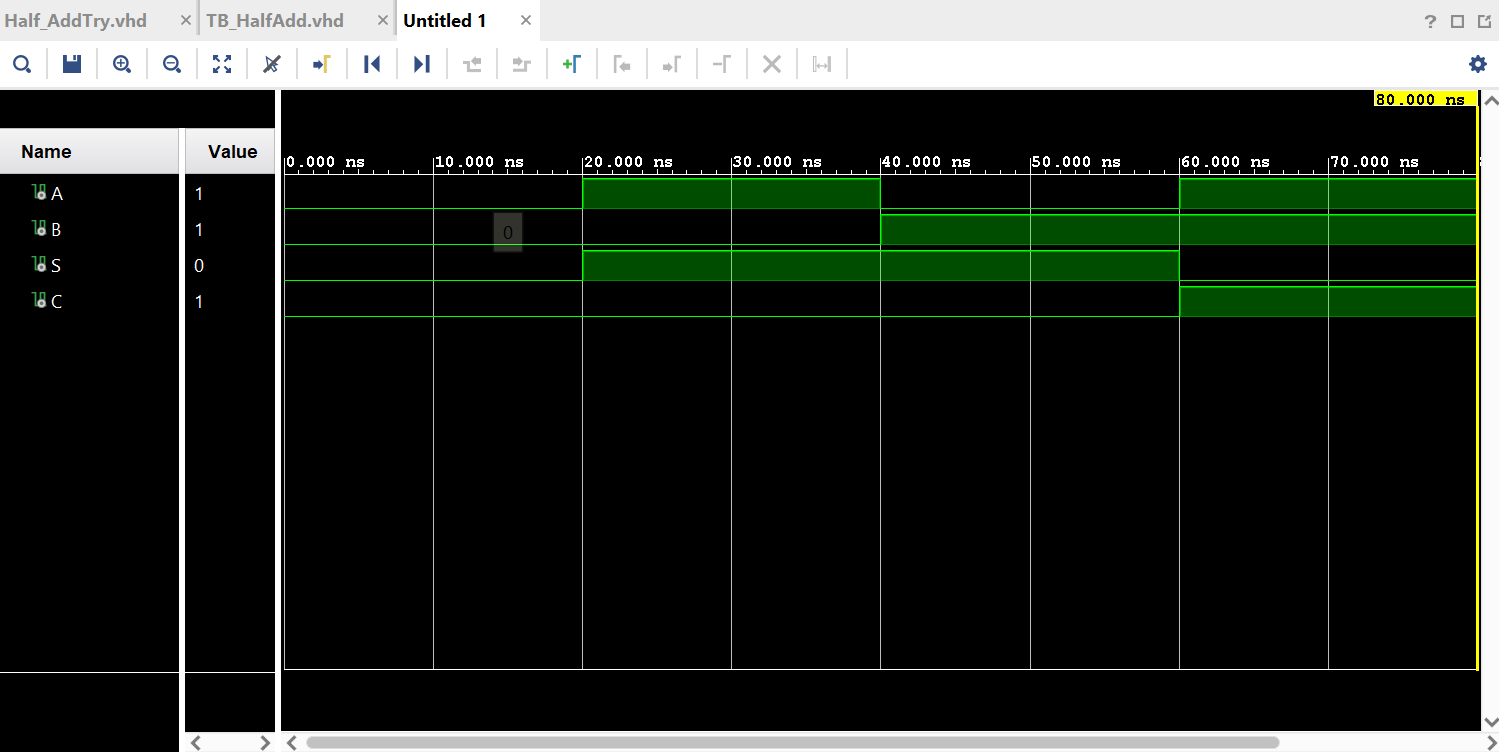Click the high region of signal B waveform
Viewport: 1499px width, 752px height.
(x=1178, y=230)
